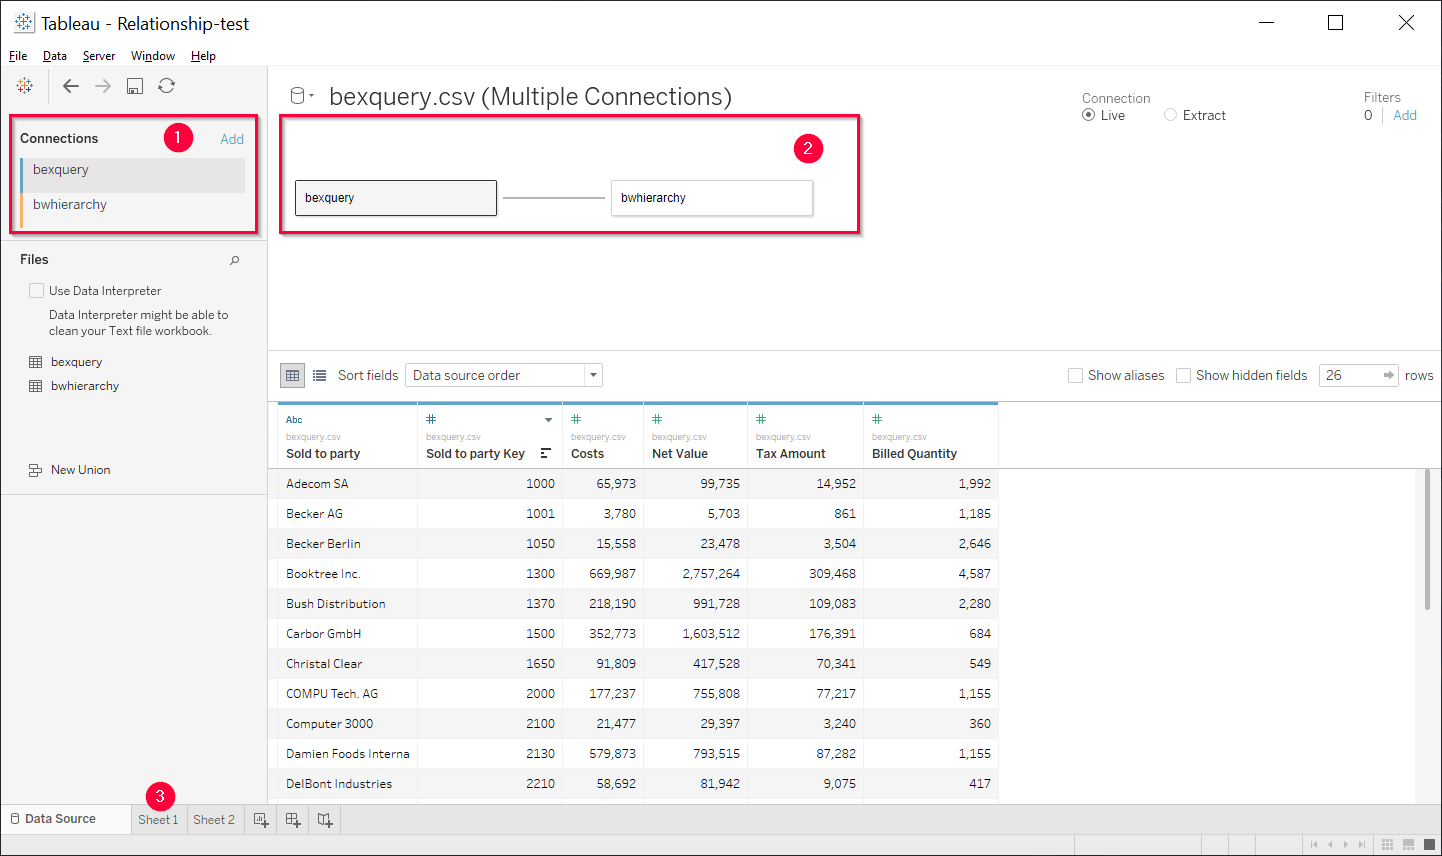Click the Sold to party column header
1442x856 pixels.
[347, 436]
